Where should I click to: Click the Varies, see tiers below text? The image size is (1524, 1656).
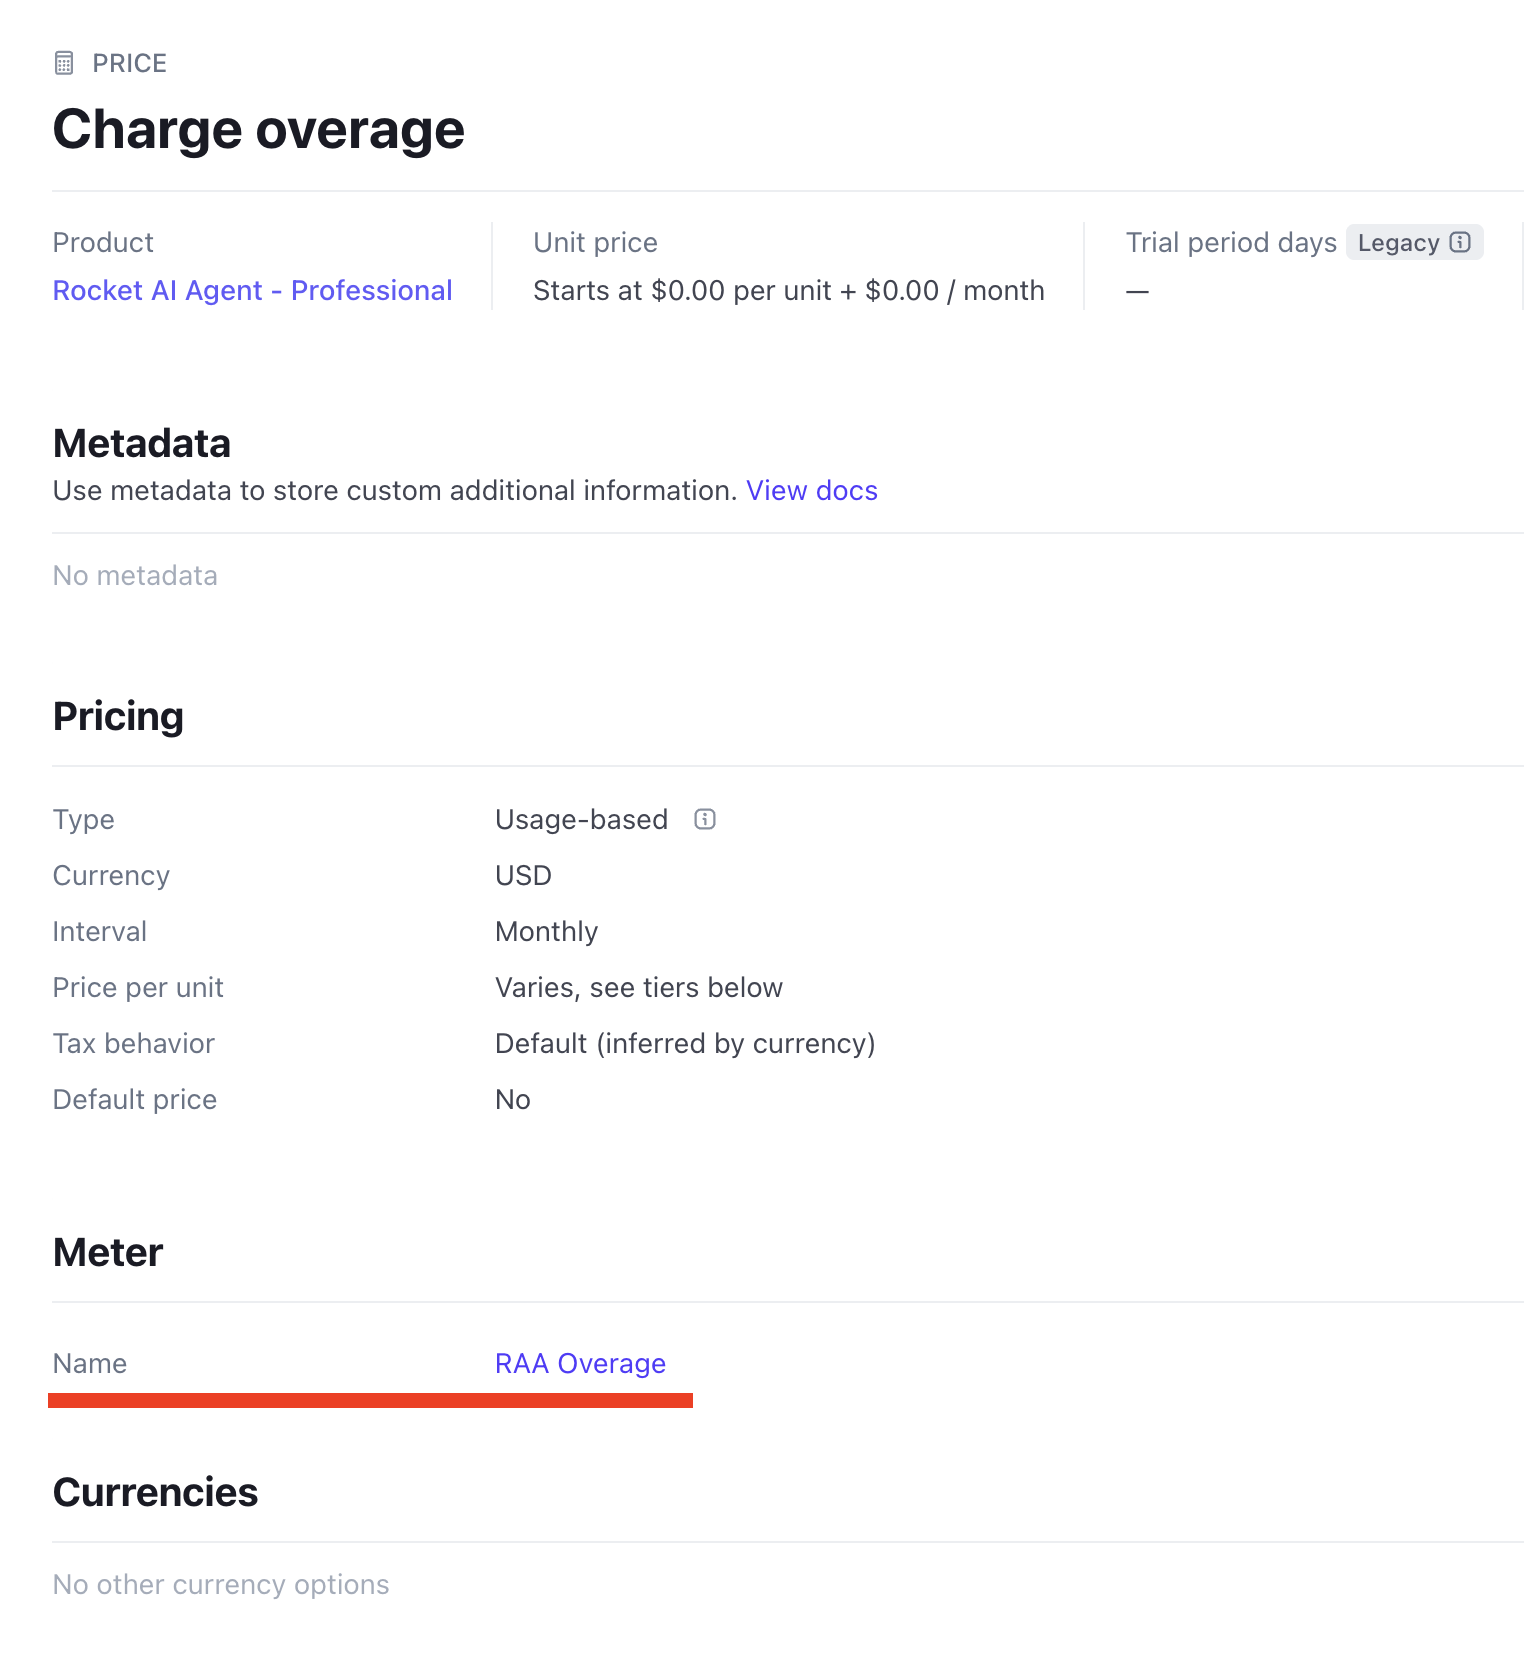point(638,987)
